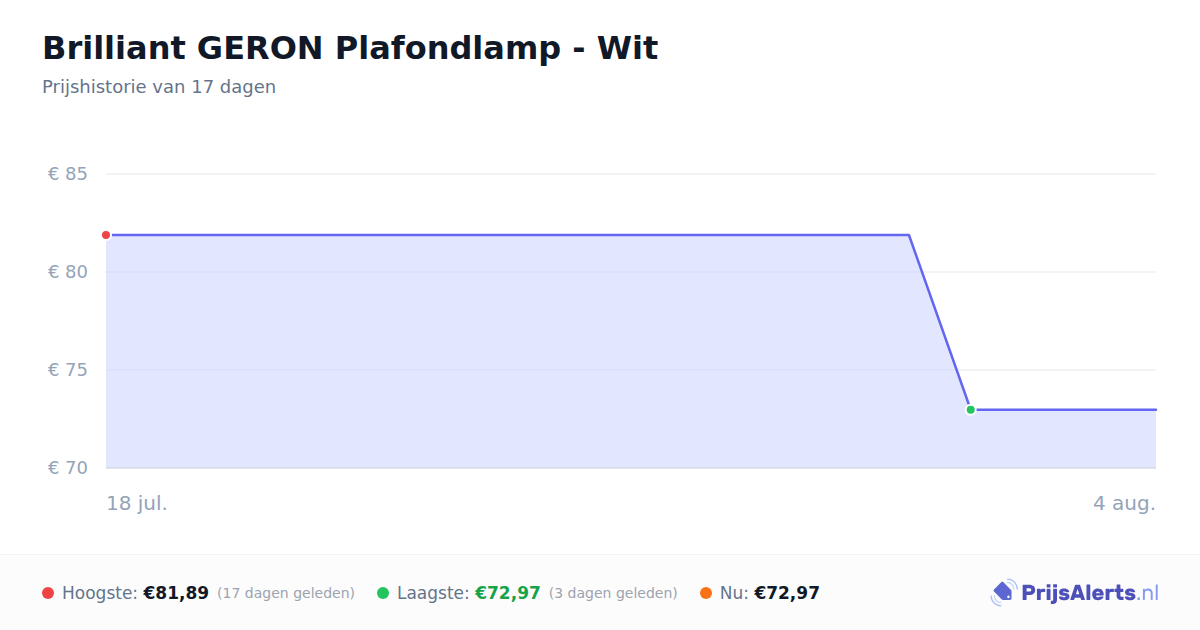Click the 3 dagen geleden note
This screenshot has width=1200, height=630.
pyautogui.click(x=613, y=593)
